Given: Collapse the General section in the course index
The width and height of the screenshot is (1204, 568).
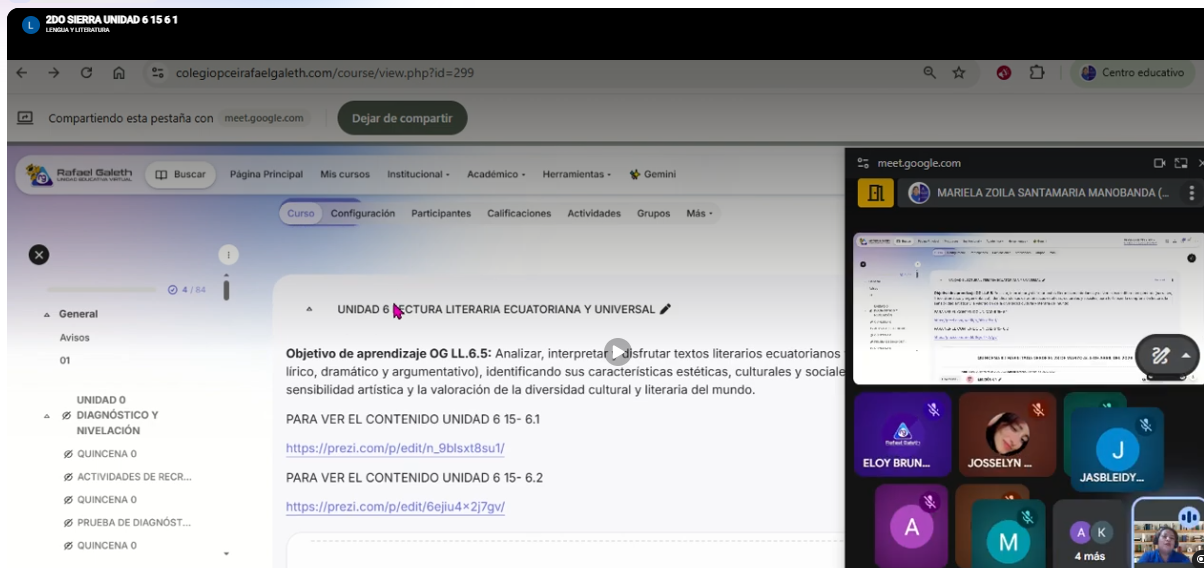Looking at the screenshot, I should 46,315.
